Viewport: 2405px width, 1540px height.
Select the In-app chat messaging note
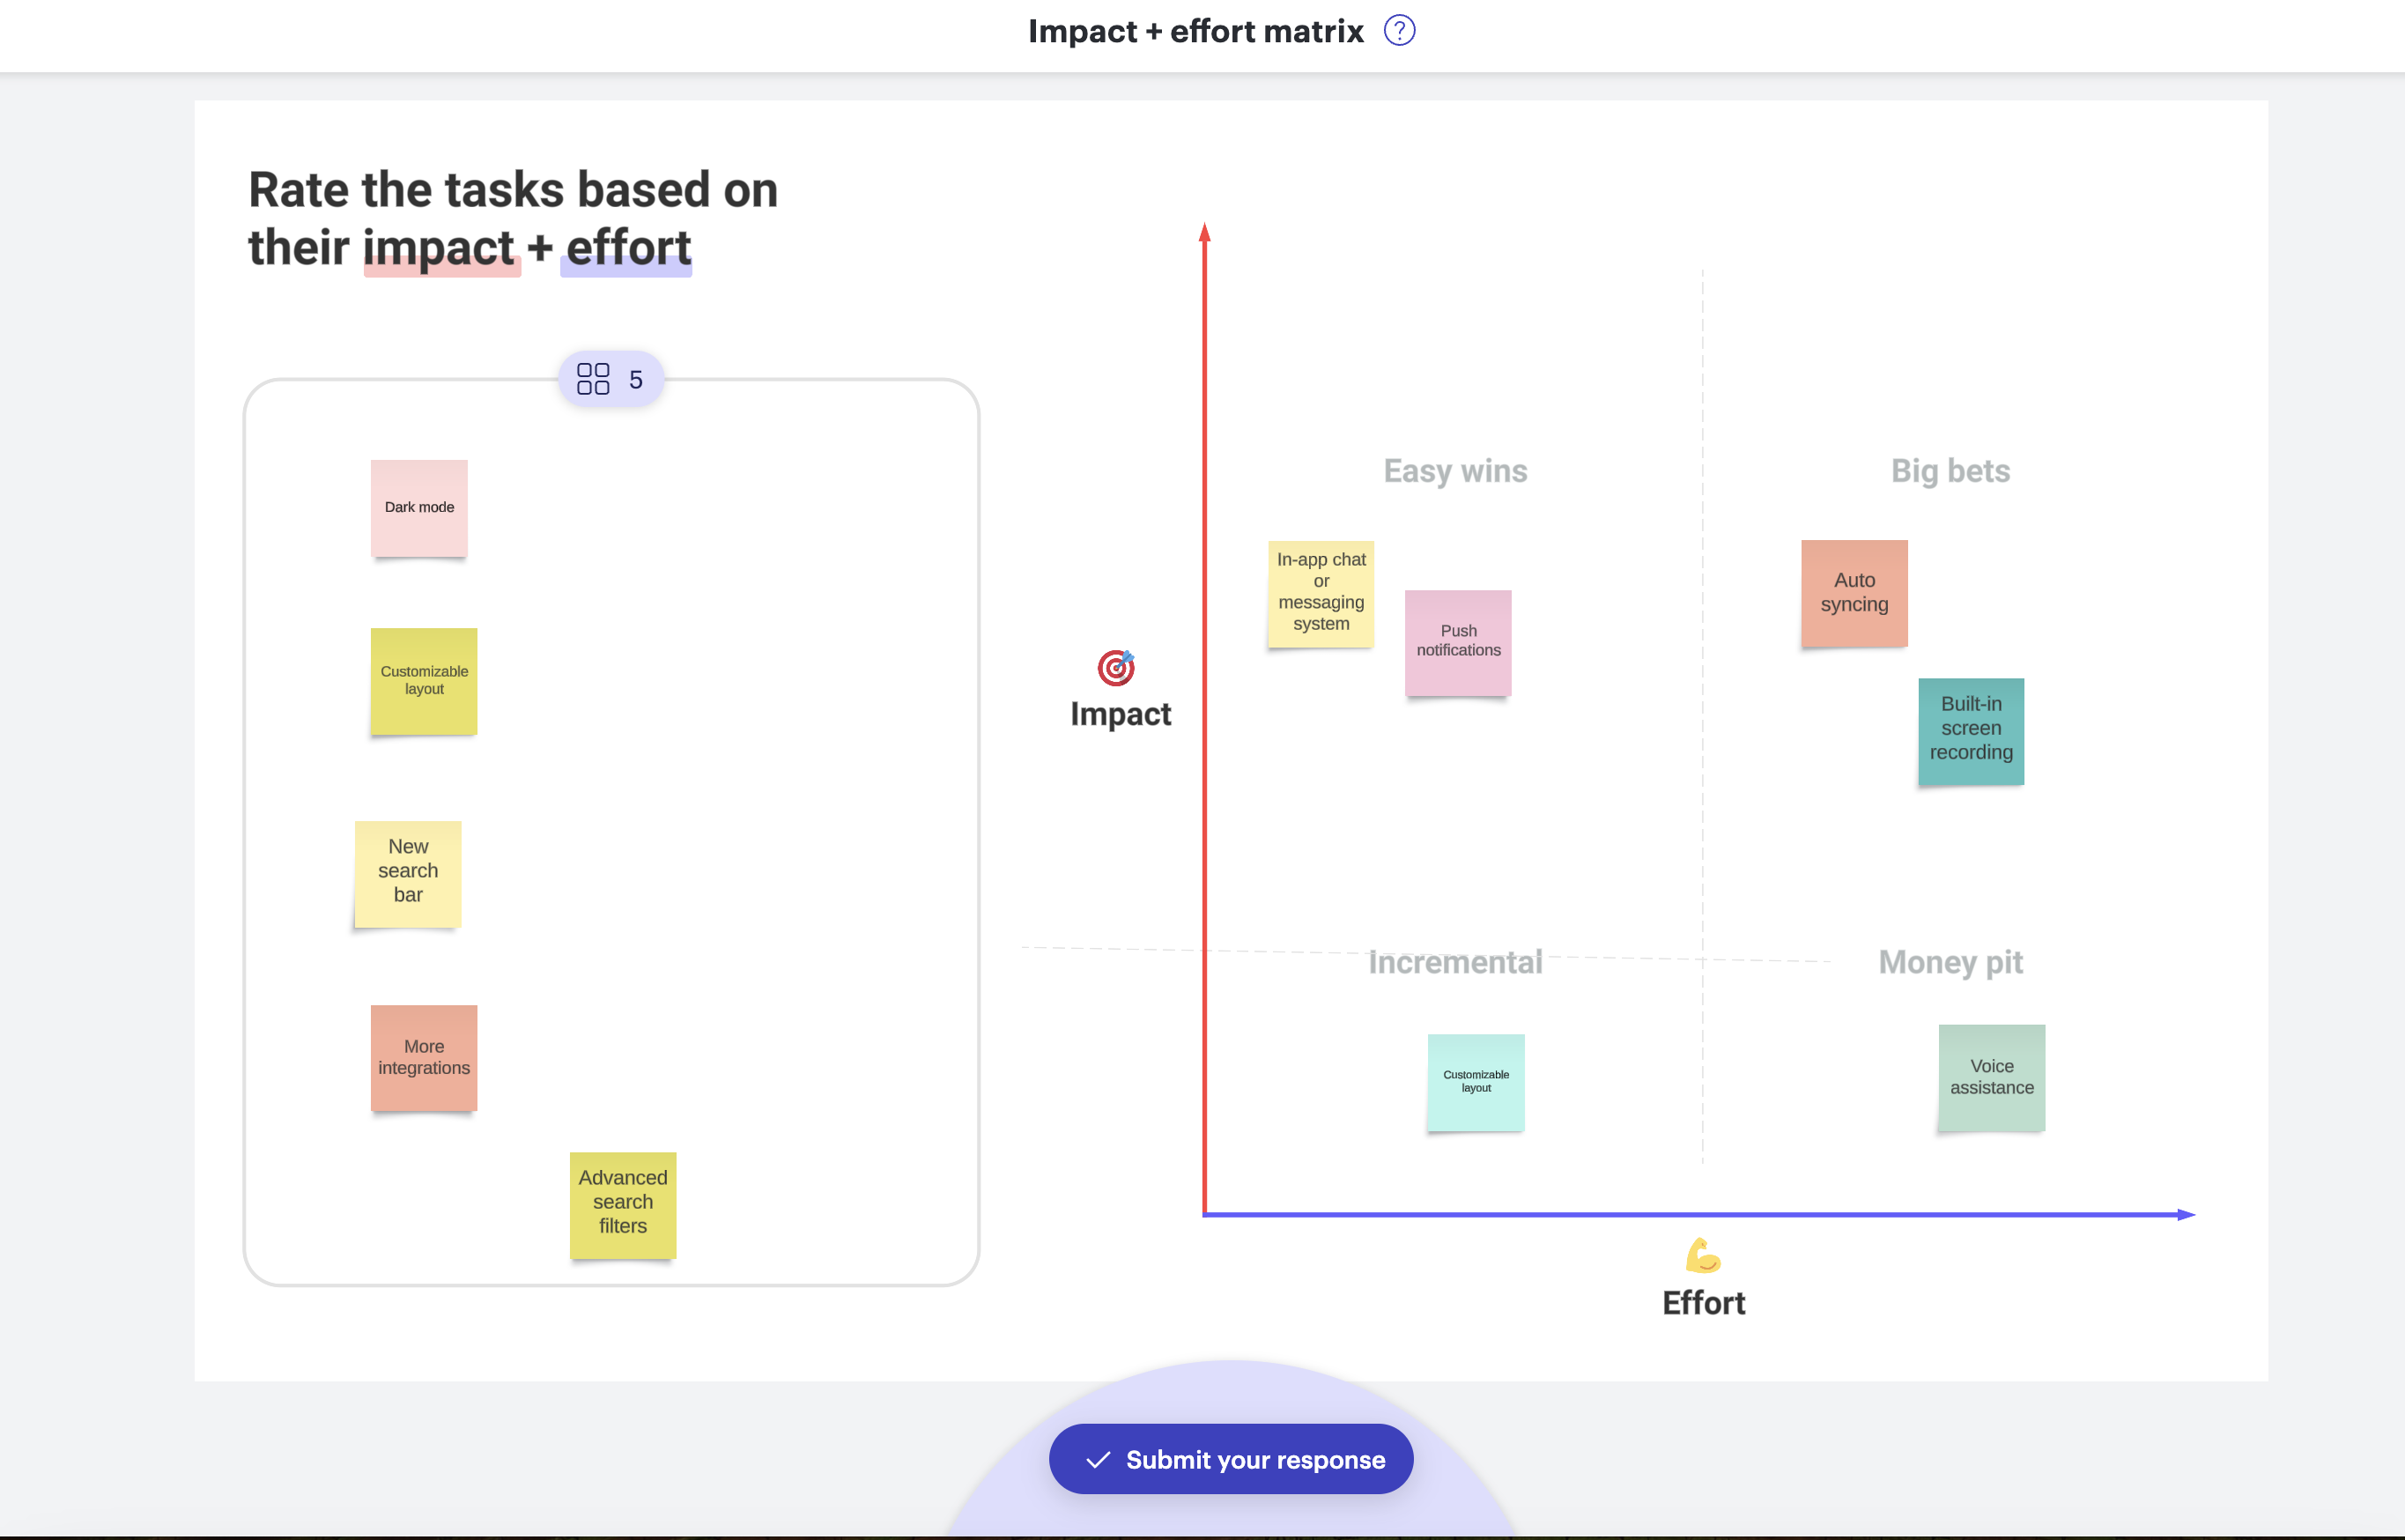1321,594
